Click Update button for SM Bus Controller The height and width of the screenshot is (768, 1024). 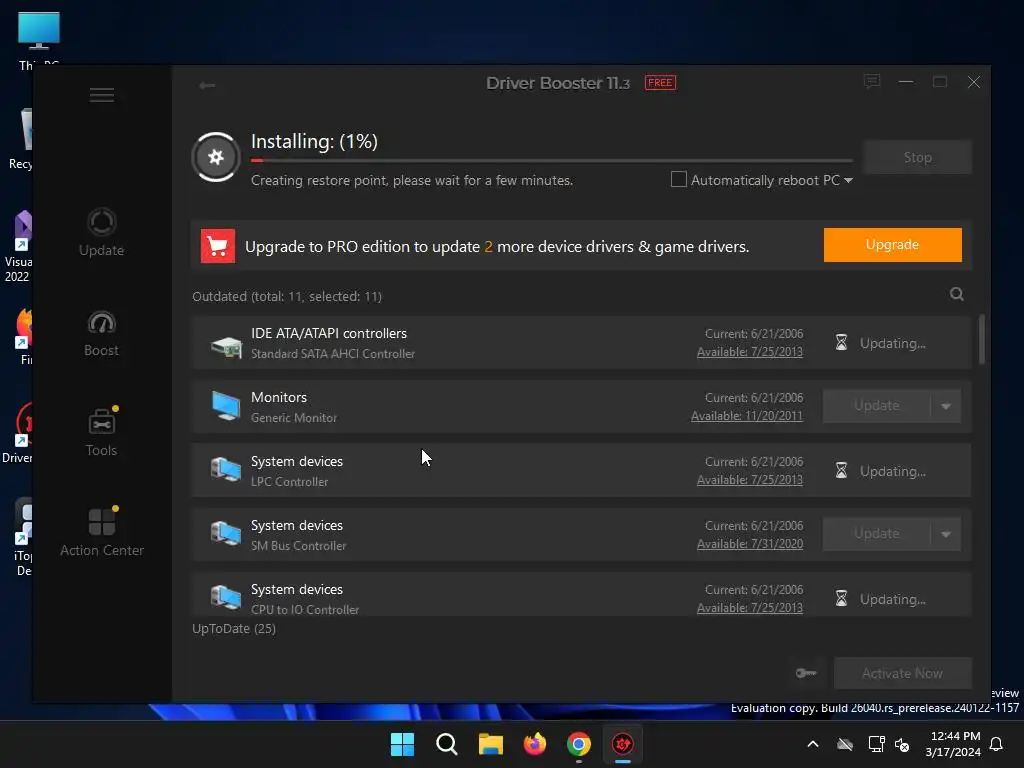pos(876,534)
